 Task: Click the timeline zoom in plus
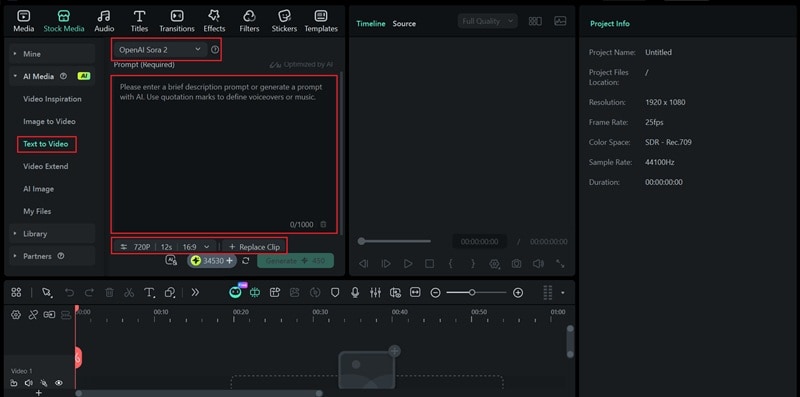(518, 292)
